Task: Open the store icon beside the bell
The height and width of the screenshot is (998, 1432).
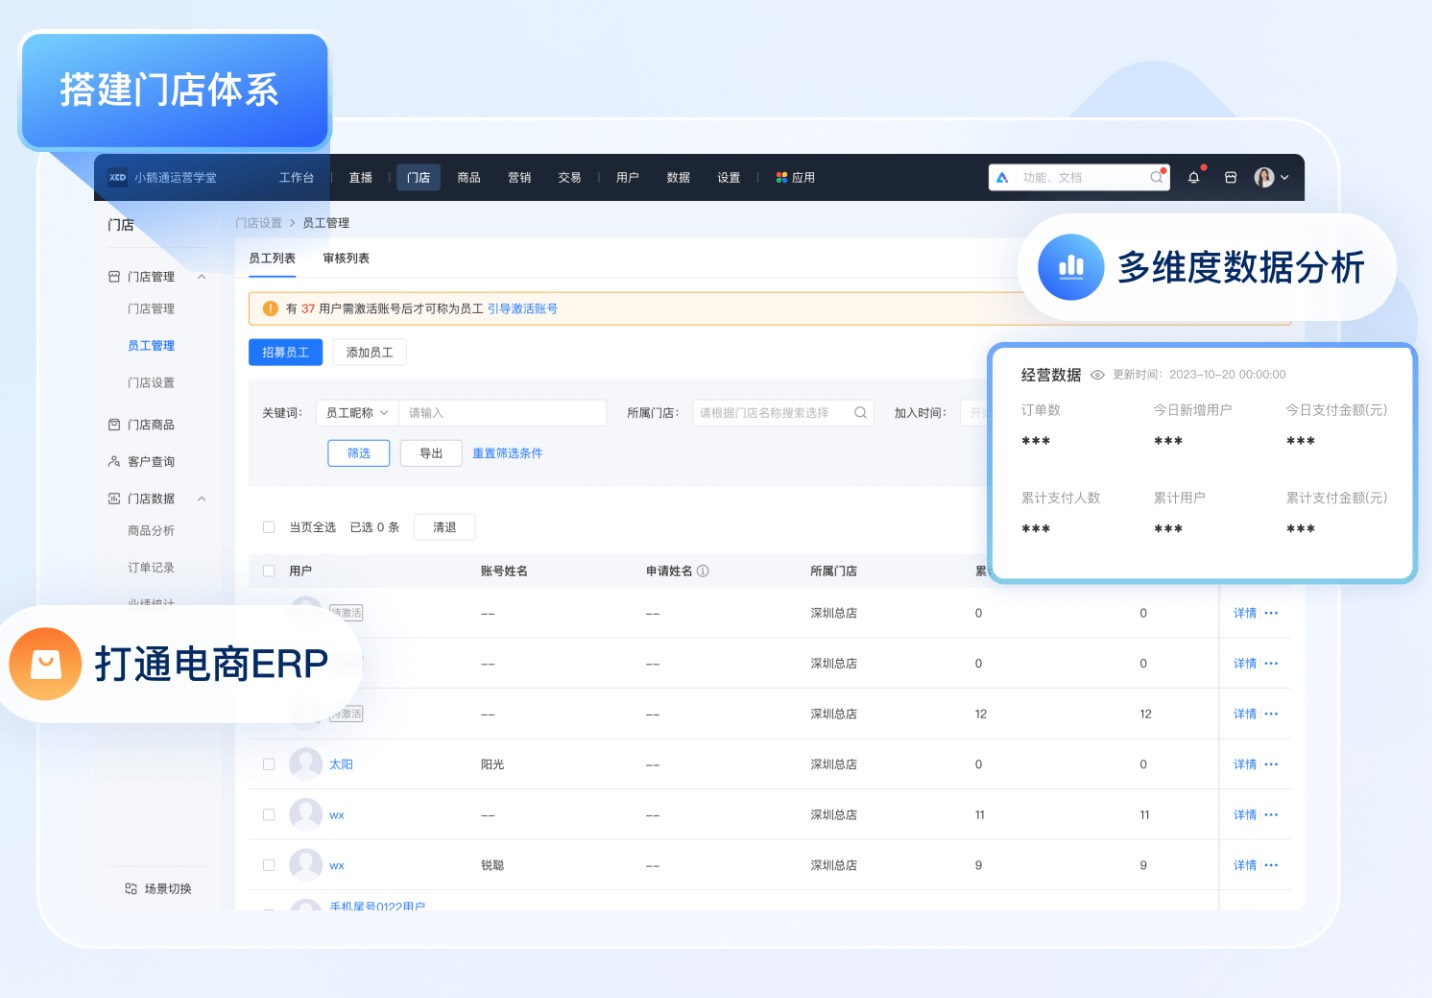Action: click(1231, 178)
